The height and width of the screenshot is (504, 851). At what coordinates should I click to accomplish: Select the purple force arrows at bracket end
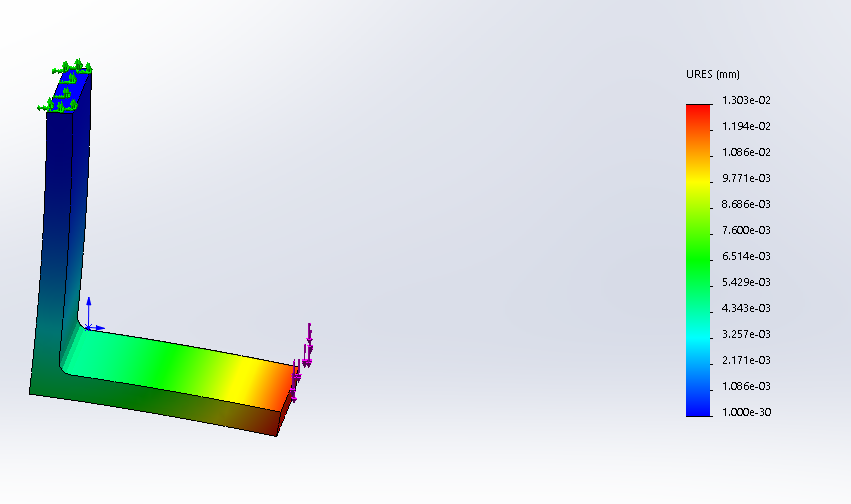tap(307, 350)
